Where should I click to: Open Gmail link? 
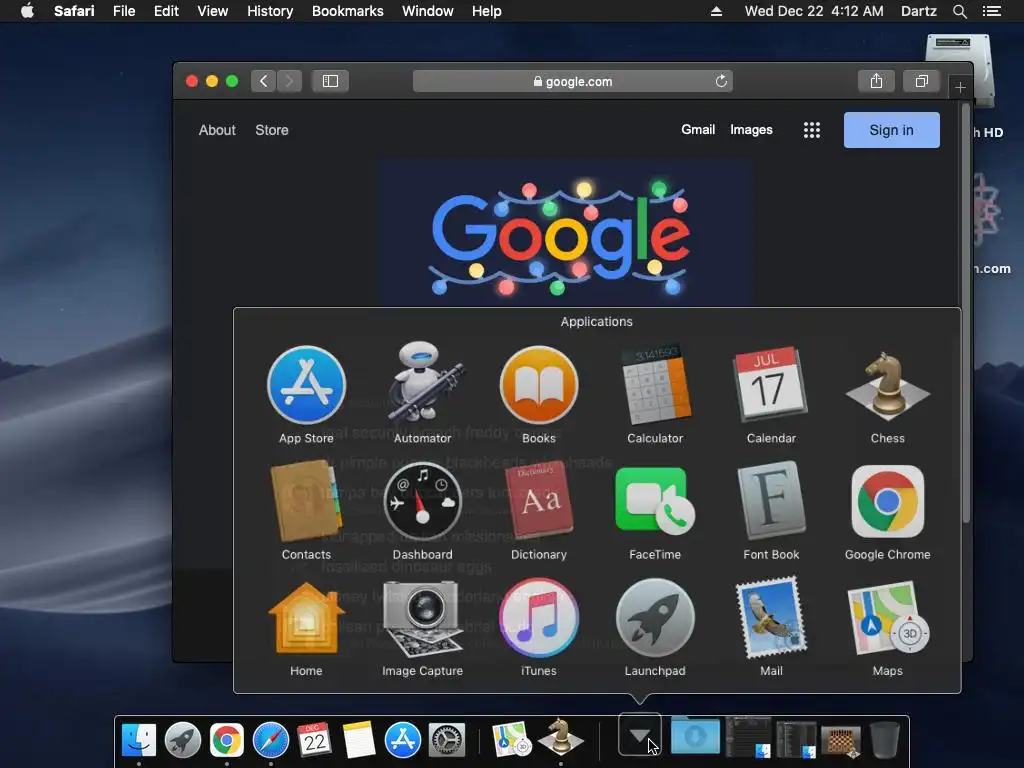point(698,129)
